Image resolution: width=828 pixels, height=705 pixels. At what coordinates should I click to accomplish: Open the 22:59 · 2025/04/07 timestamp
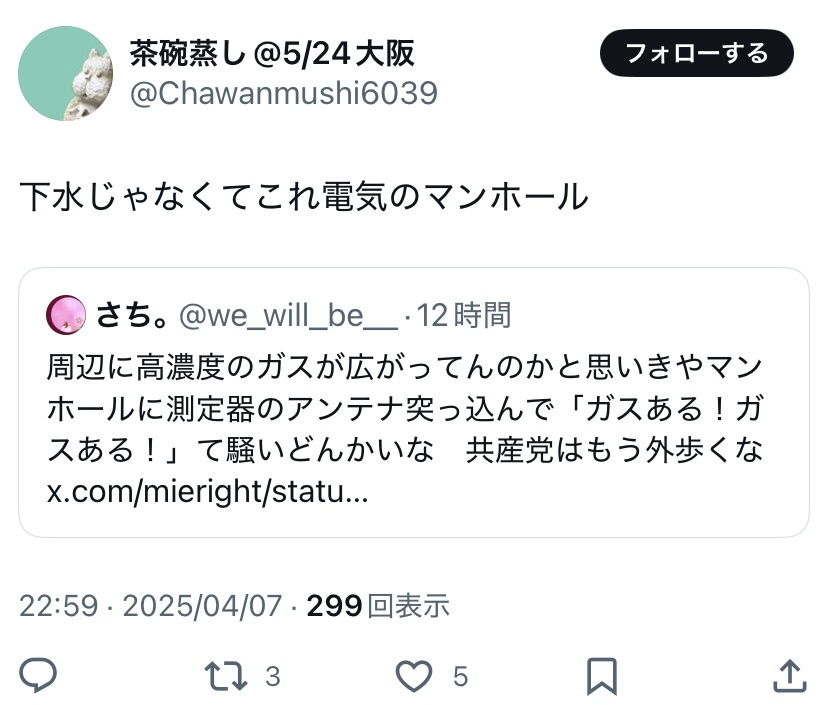[150, 605]
